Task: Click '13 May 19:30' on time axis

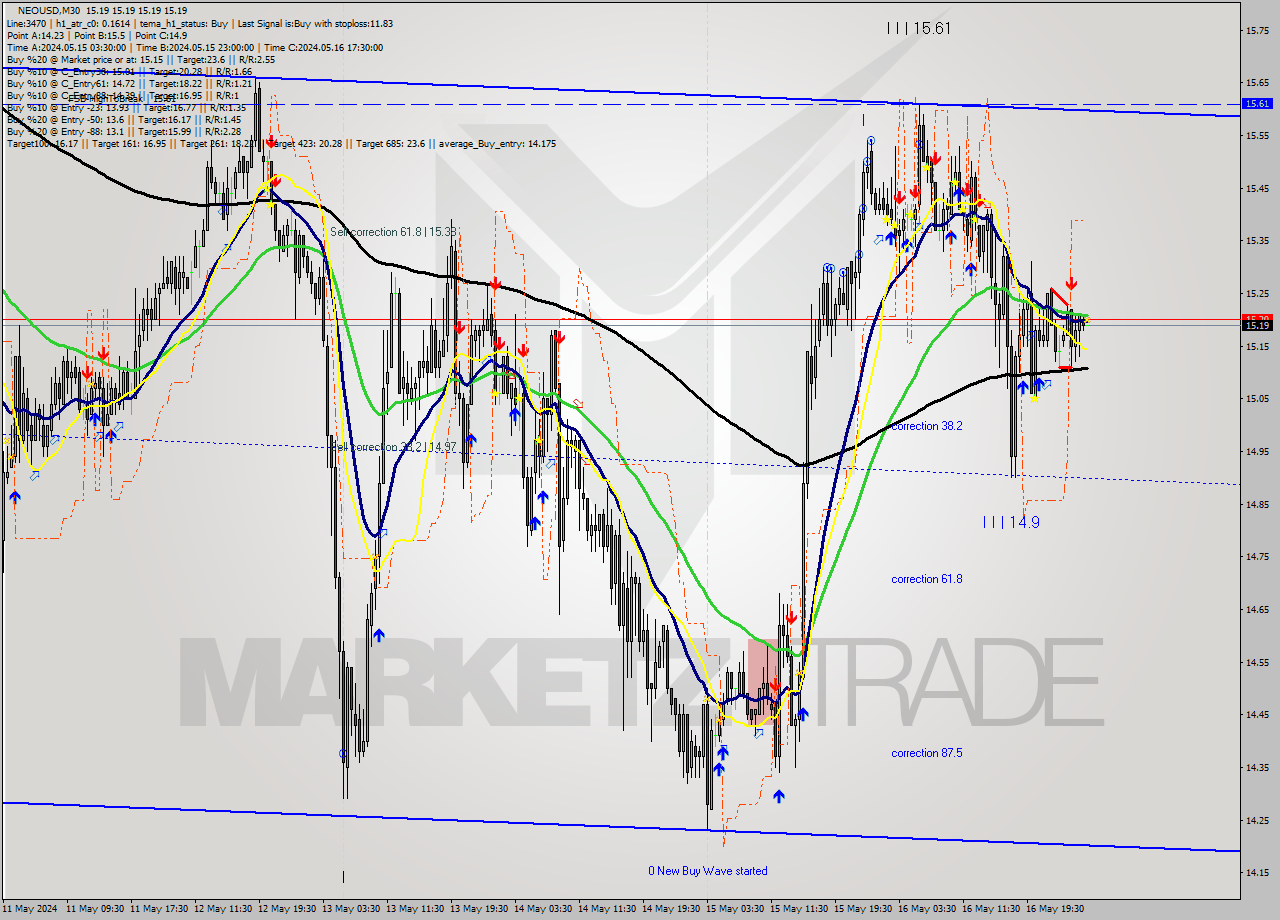Action: [479, 909]
